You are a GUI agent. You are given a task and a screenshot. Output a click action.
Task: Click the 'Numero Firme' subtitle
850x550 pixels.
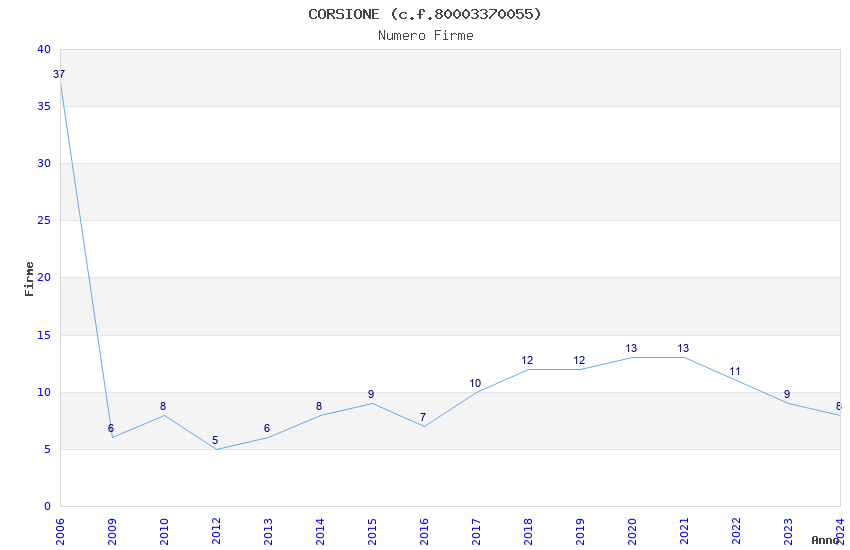tap(426, 36)
